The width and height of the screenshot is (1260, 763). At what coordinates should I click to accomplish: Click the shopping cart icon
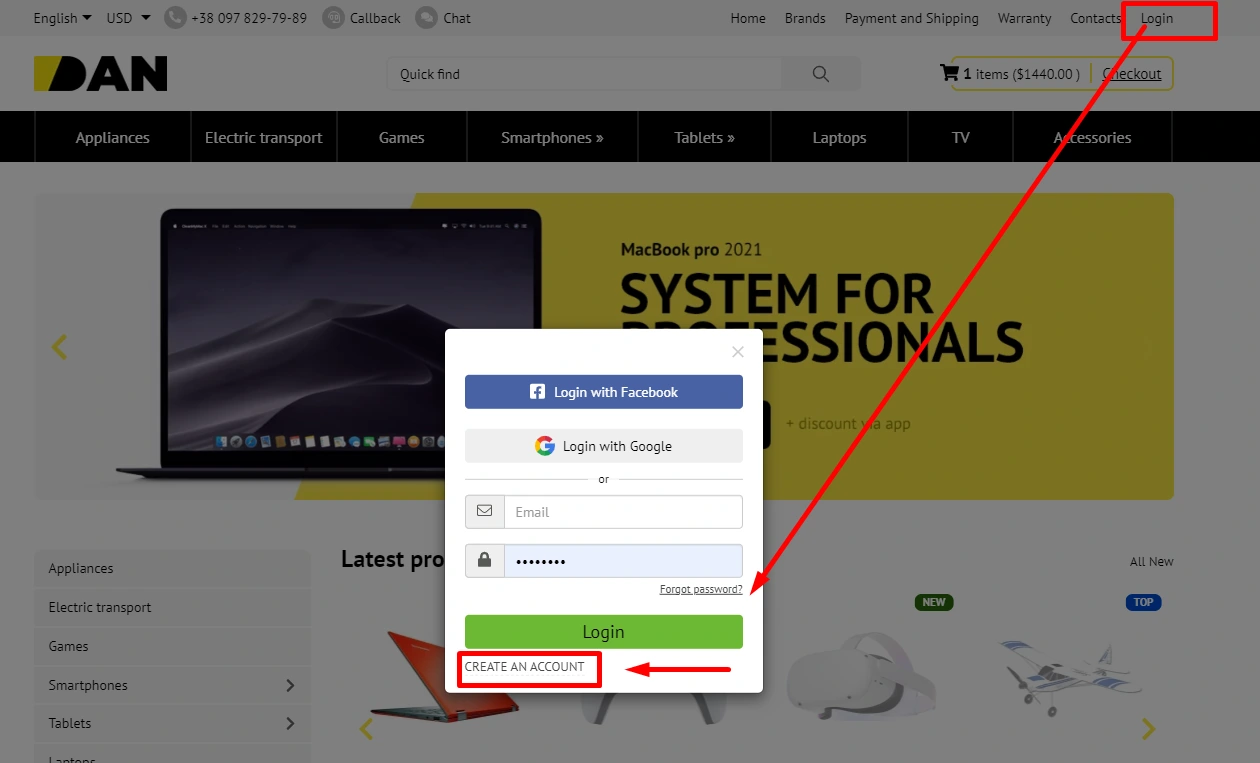tap(949, 73)
